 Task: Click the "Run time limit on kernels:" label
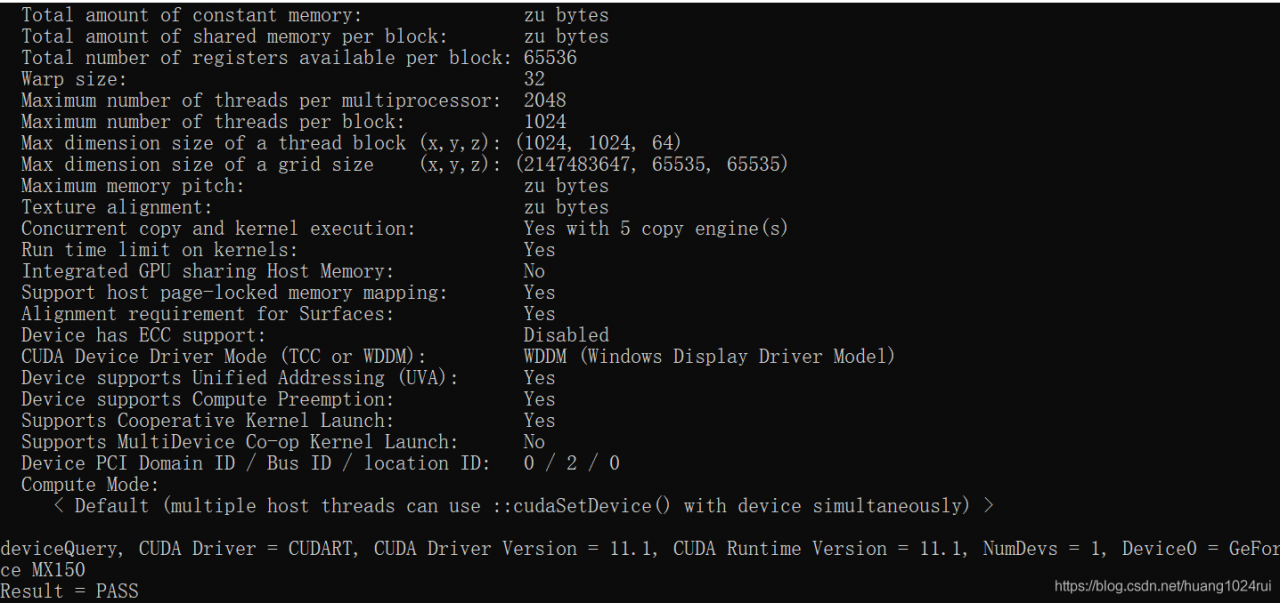(160, 250)
